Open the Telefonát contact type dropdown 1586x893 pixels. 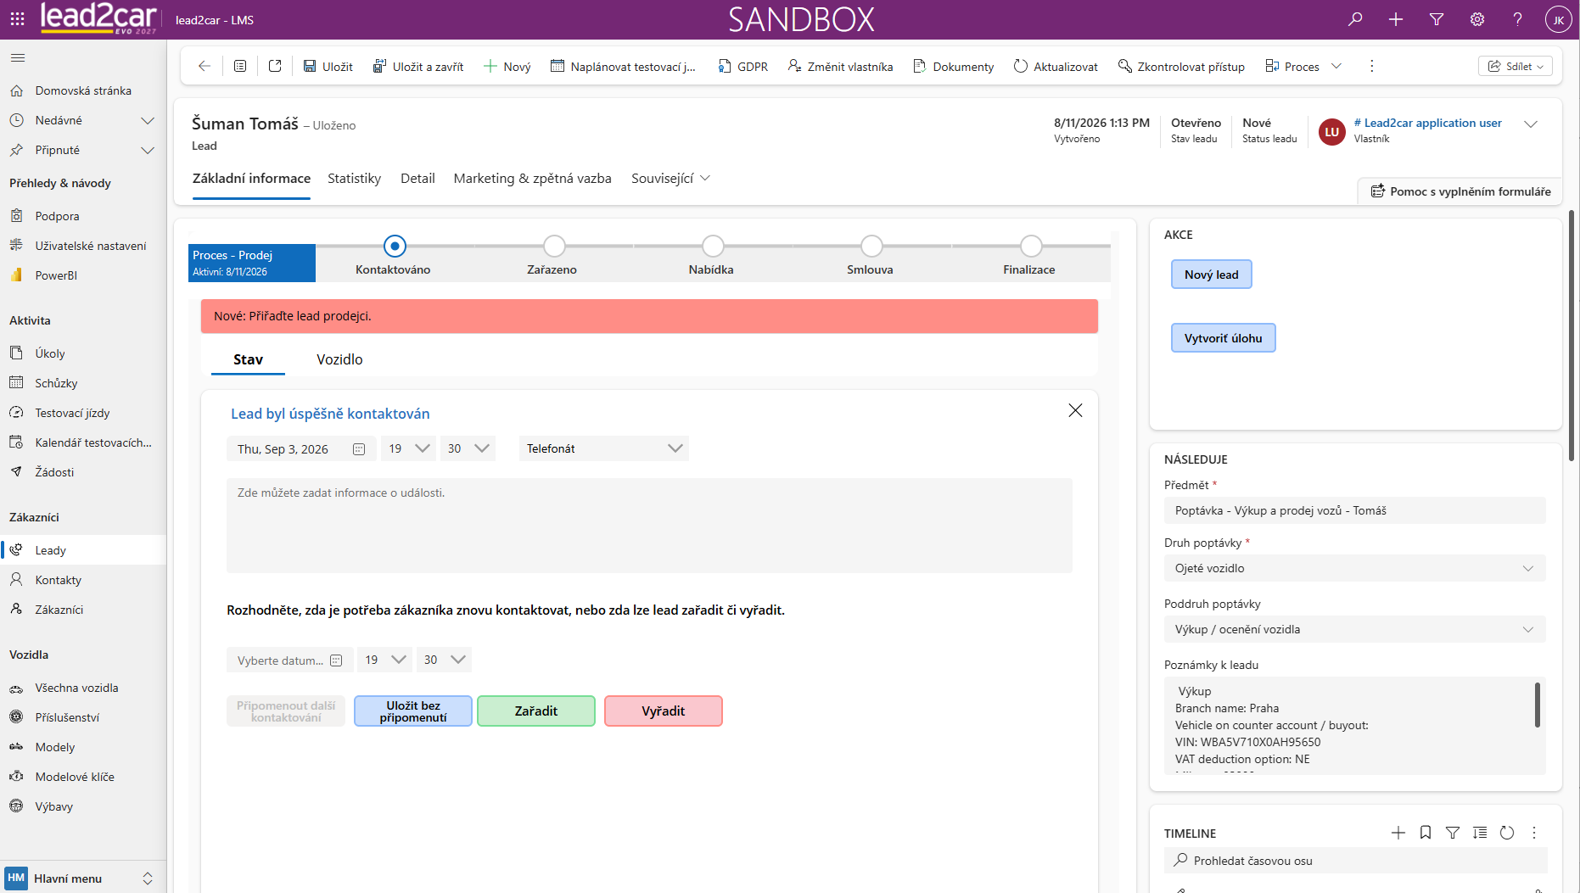[604, 449]
